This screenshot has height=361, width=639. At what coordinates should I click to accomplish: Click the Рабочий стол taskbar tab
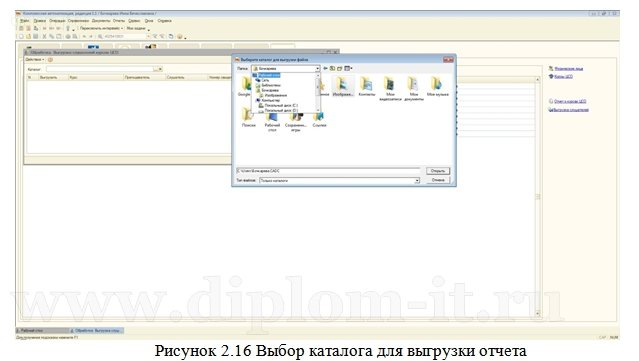(42, 330)
